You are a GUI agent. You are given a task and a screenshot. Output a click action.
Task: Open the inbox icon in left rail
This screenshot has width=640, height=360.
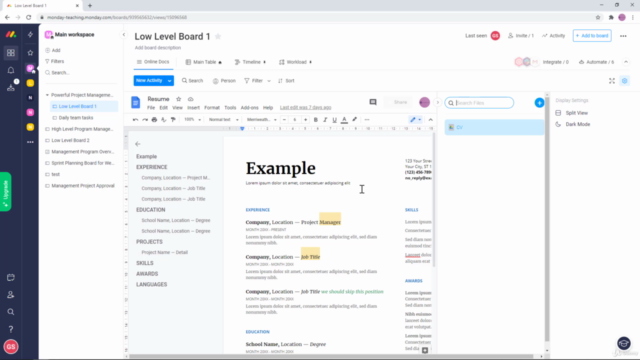click(x=11, y=87)
